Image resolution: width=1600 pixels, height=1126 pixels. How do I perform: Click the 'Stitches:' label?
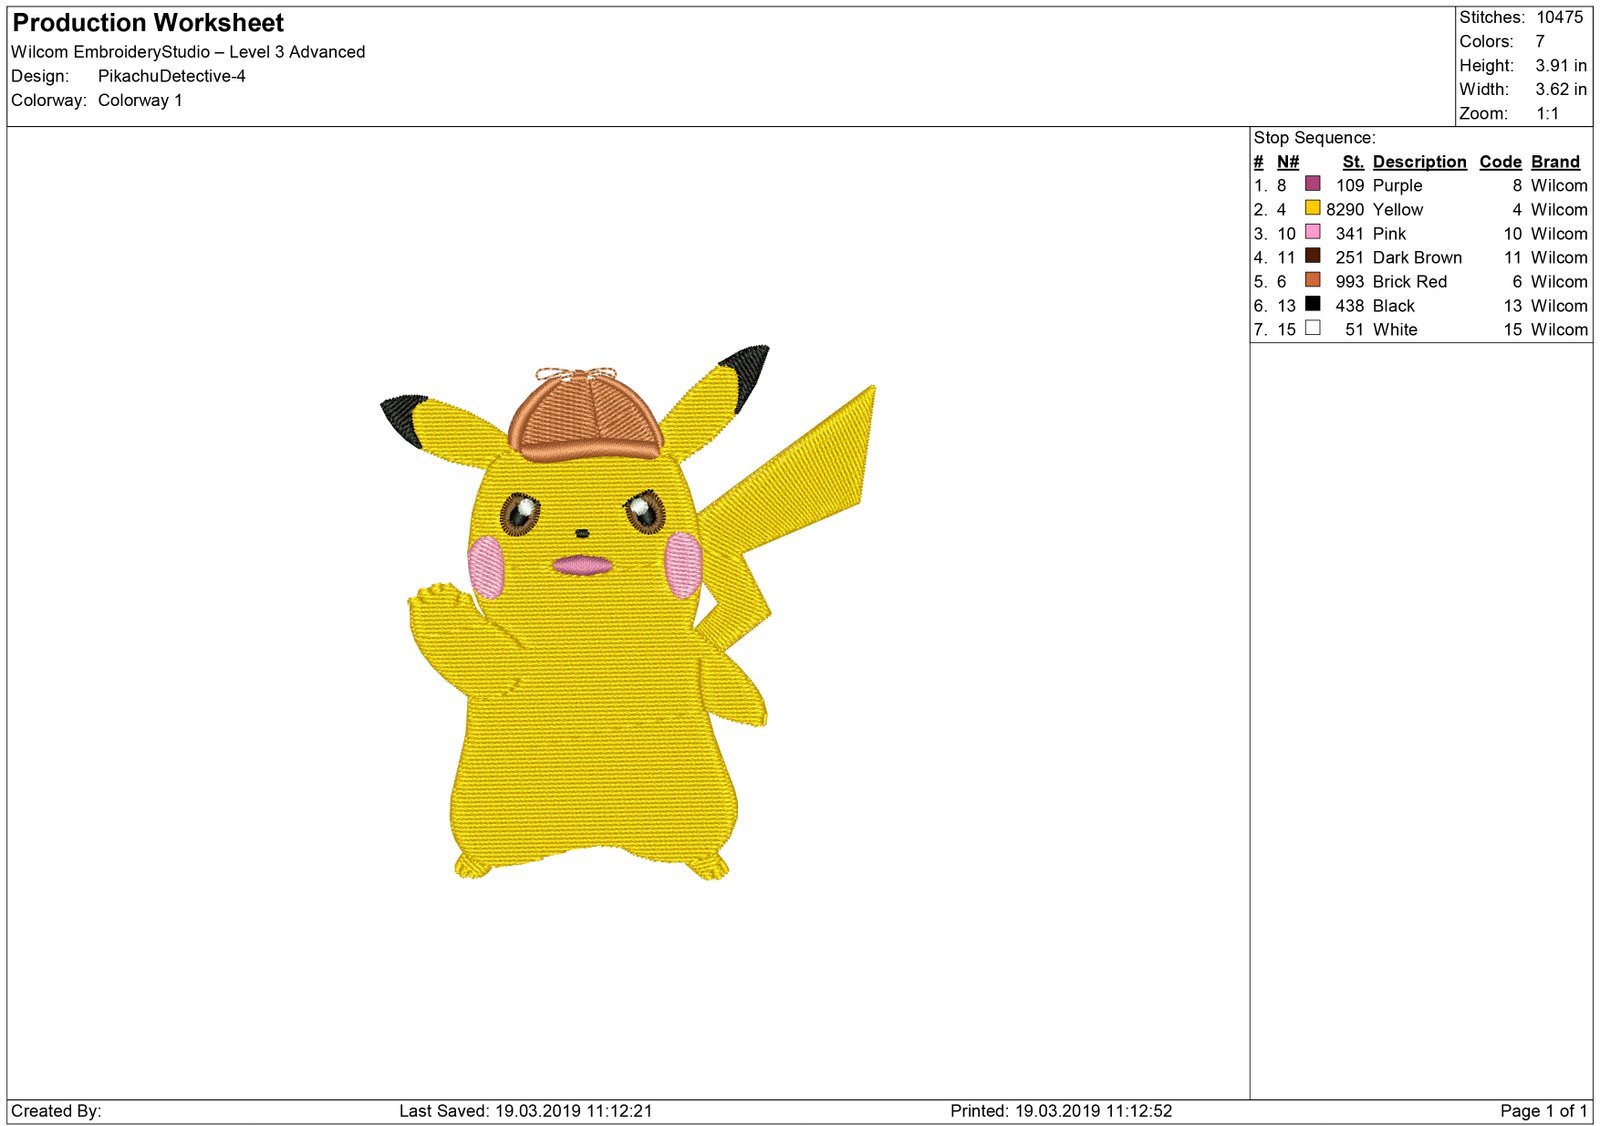tap(1492, 17)
